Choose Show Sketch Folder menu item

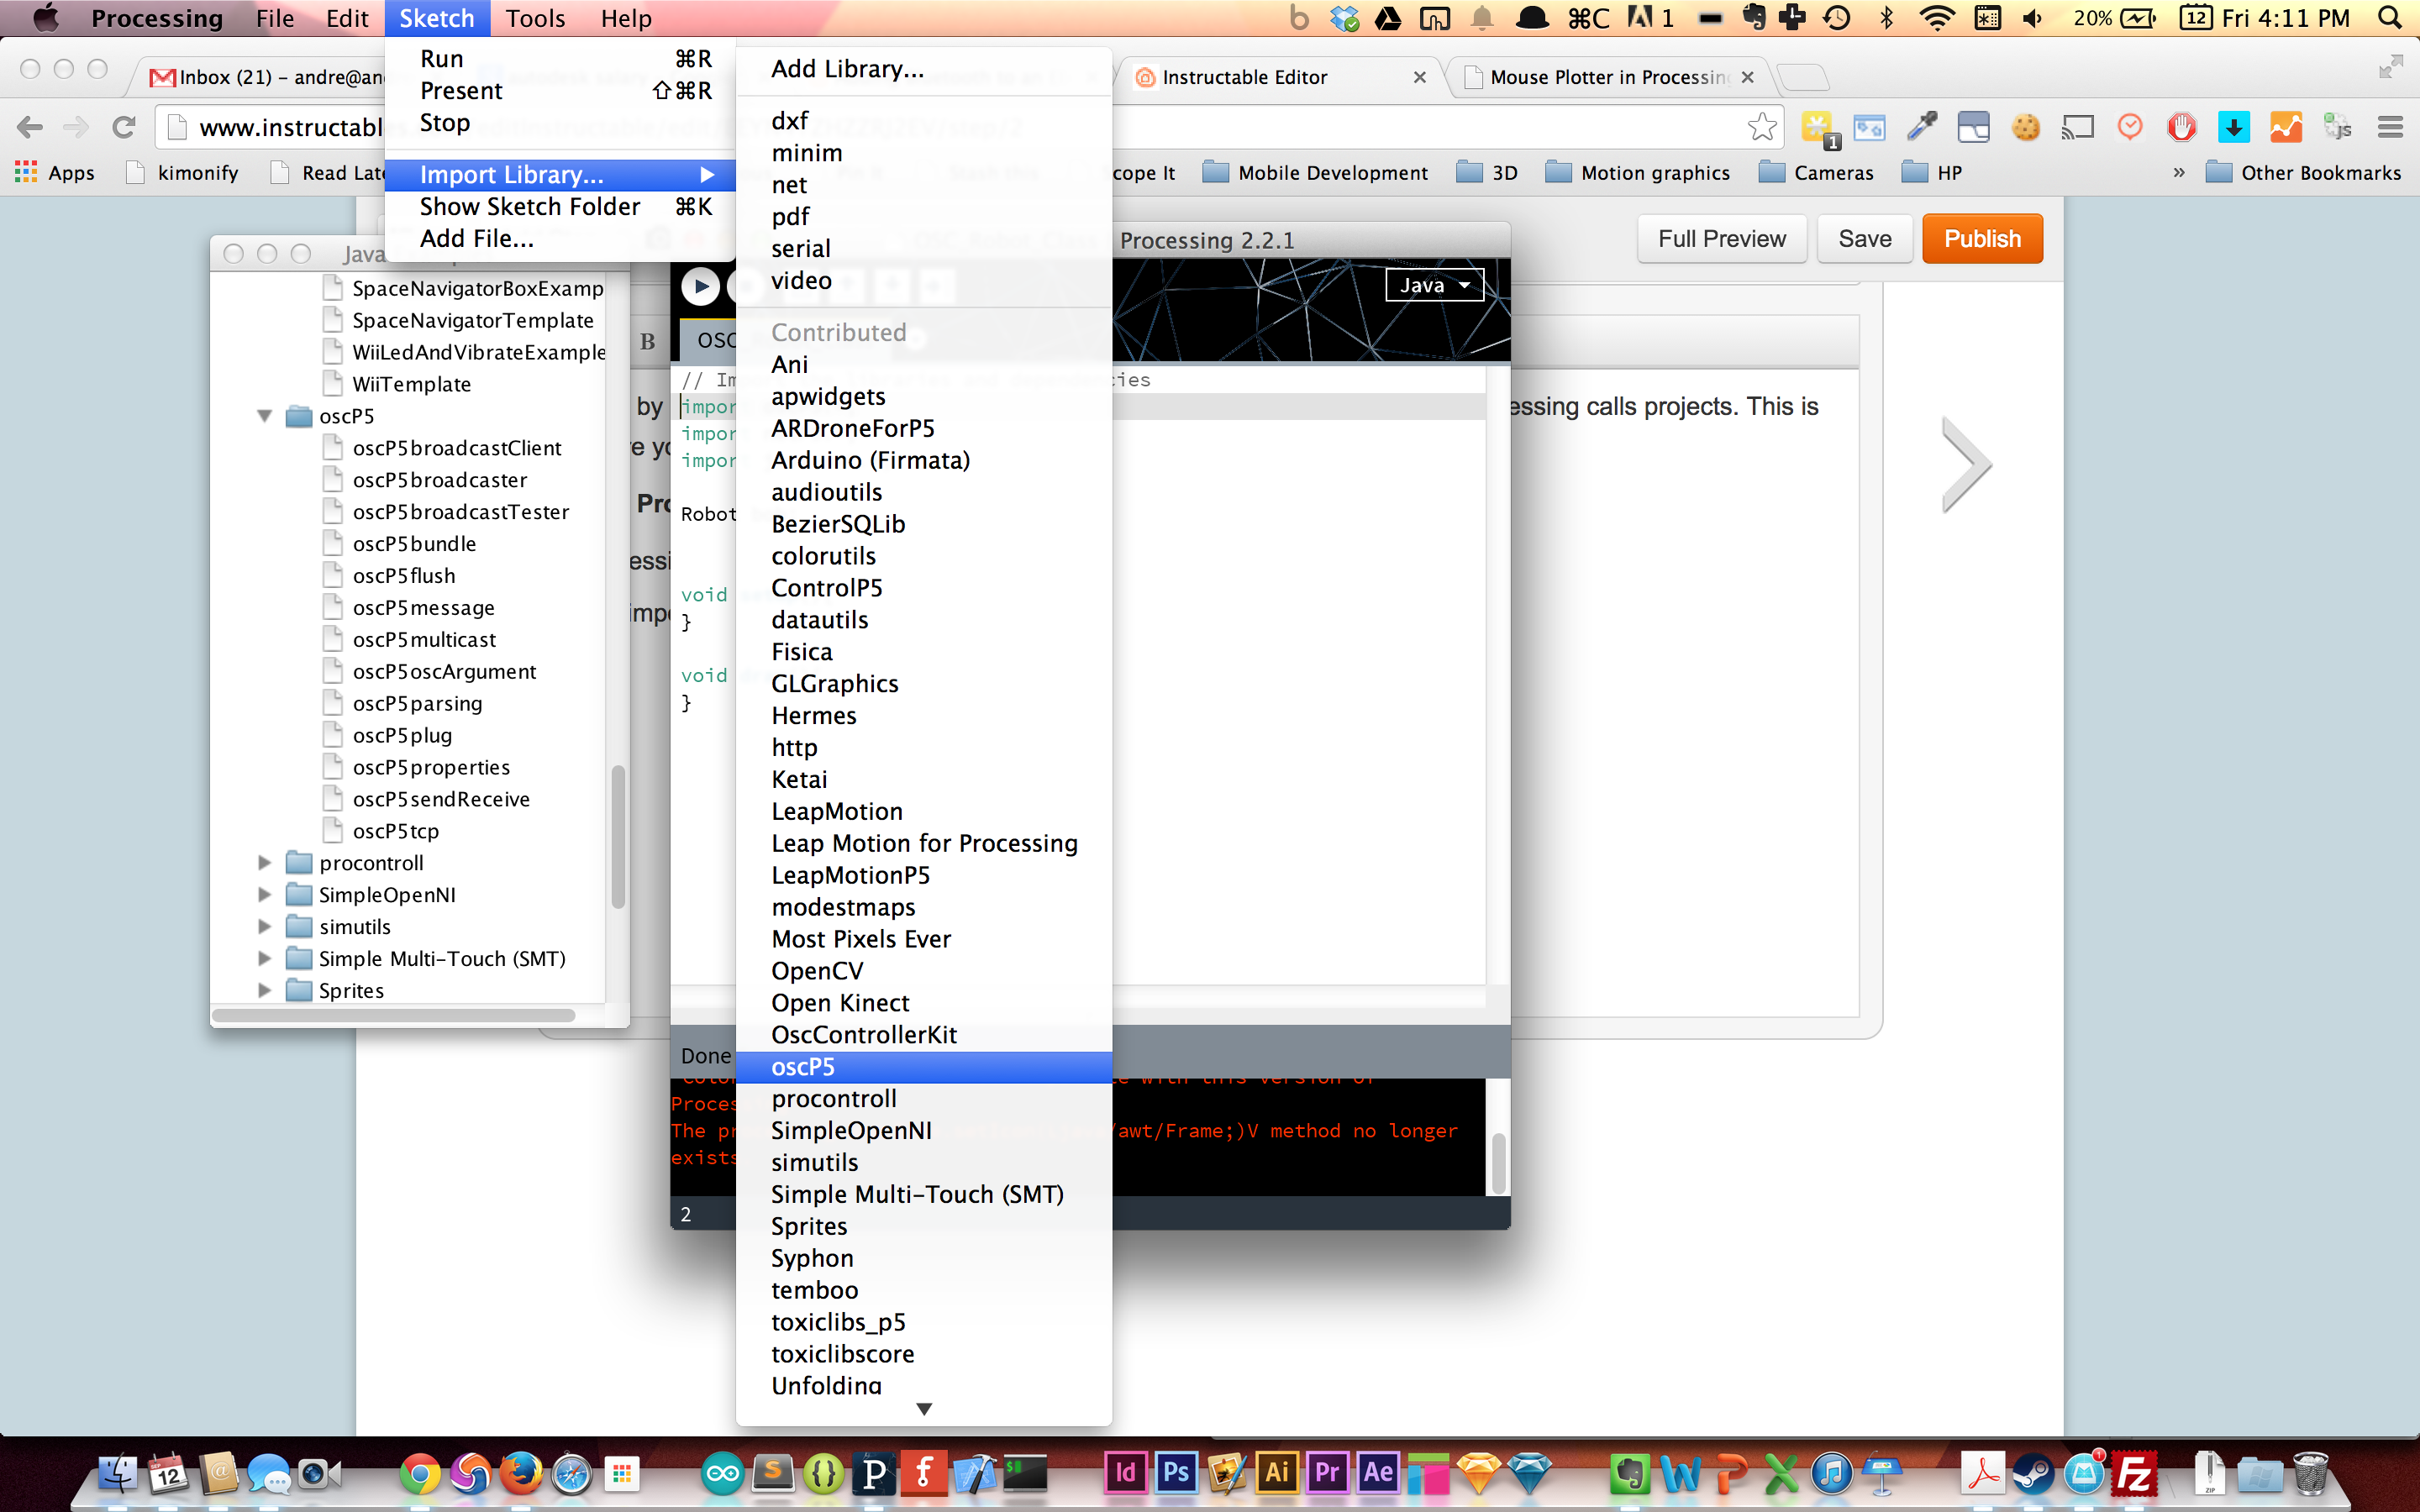click(560, 207)
